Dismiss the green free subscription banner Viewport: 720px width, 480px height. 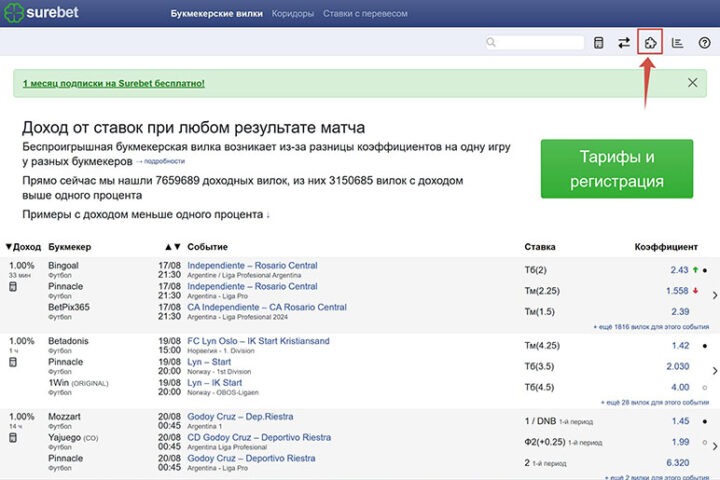tap(692, 83)
